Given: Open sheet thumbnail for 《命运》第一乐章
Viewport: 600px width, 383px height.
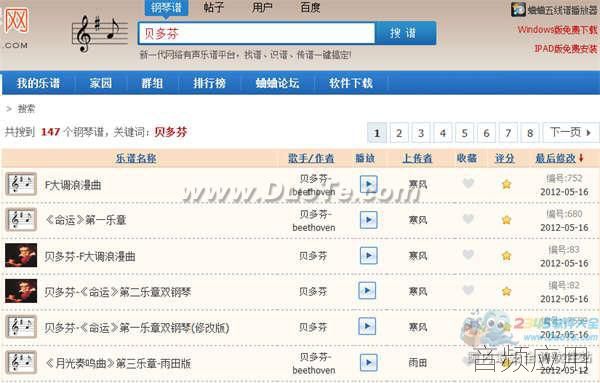Looking at the screenshot, I should [21, 220].
